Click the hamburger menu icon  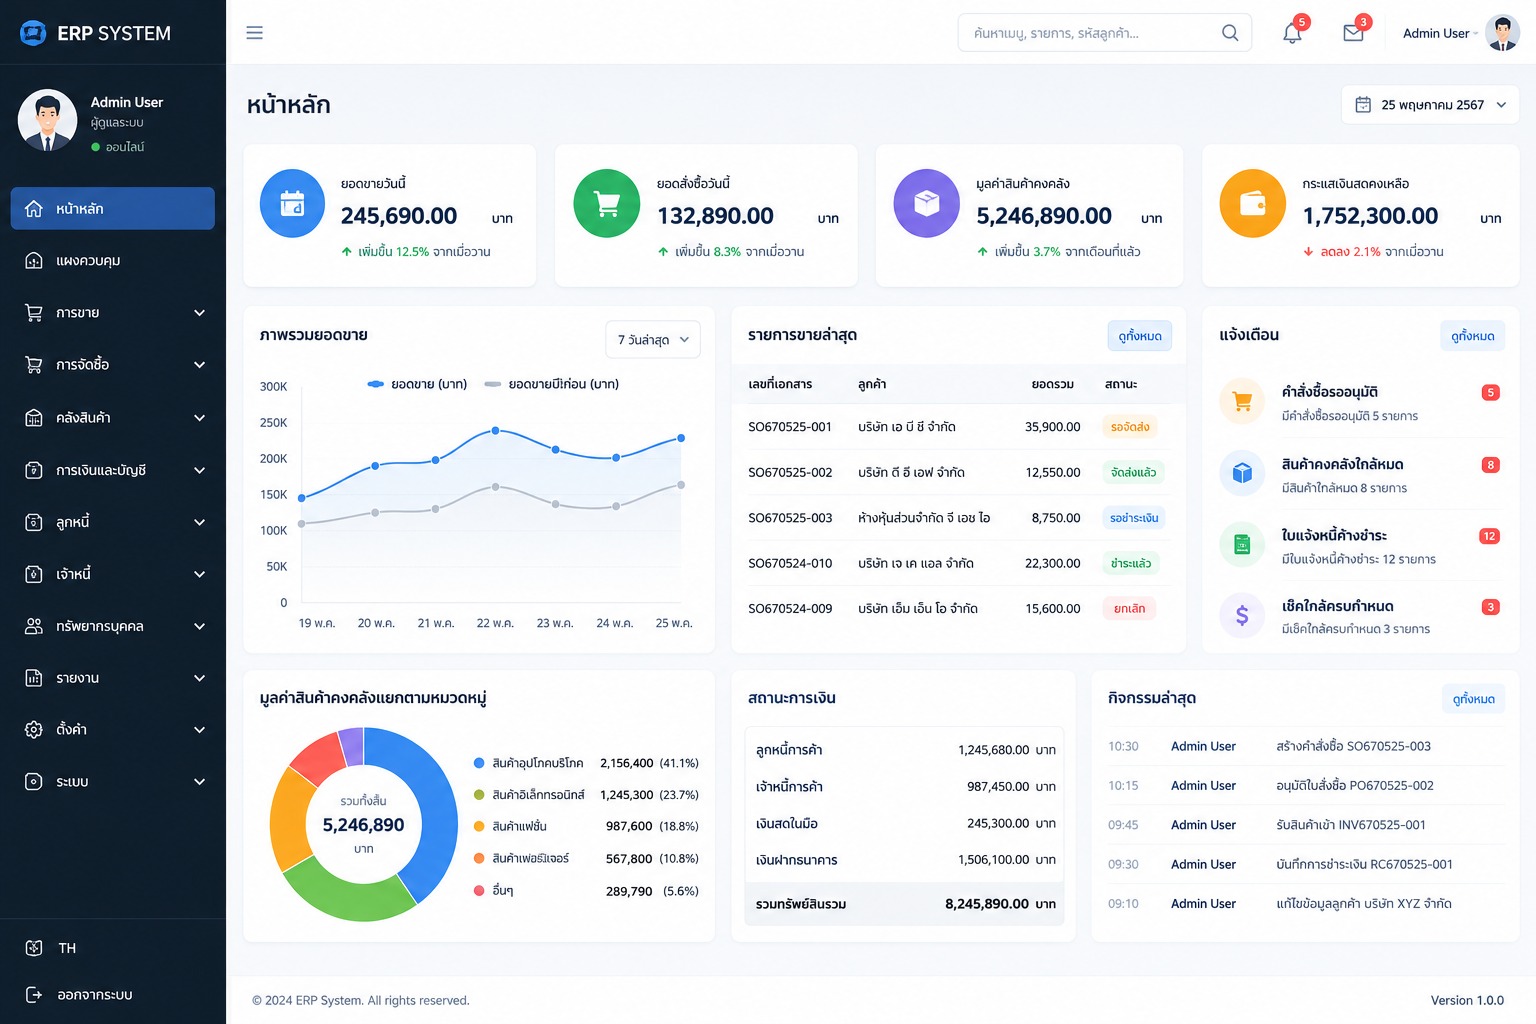[255, 33]
